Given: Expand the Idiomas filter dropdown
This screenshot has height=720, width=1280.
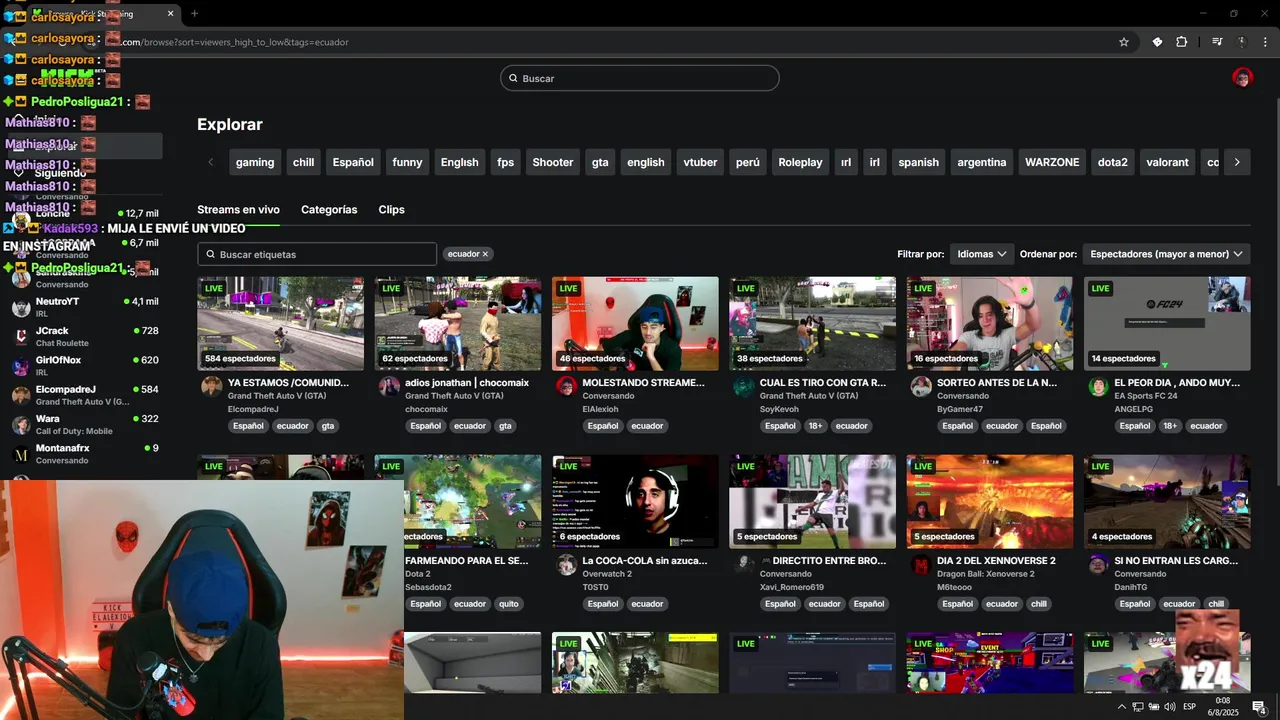Looking at the screenshot, I should point(981,254).
